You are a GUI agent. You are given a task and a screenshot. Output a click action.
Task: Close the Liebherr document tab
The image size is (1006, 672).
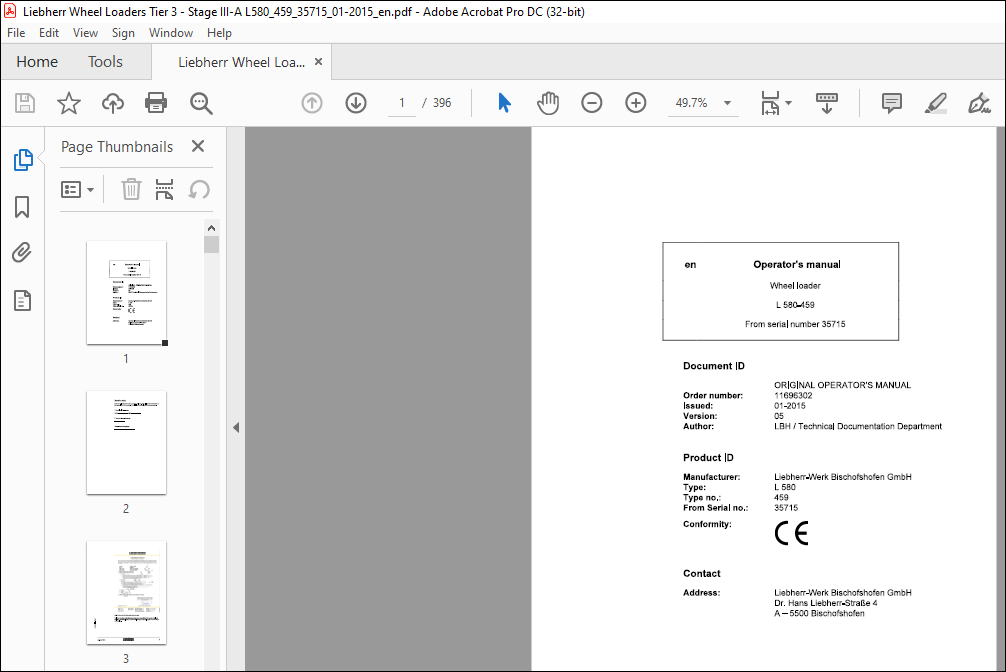point(318,62)
